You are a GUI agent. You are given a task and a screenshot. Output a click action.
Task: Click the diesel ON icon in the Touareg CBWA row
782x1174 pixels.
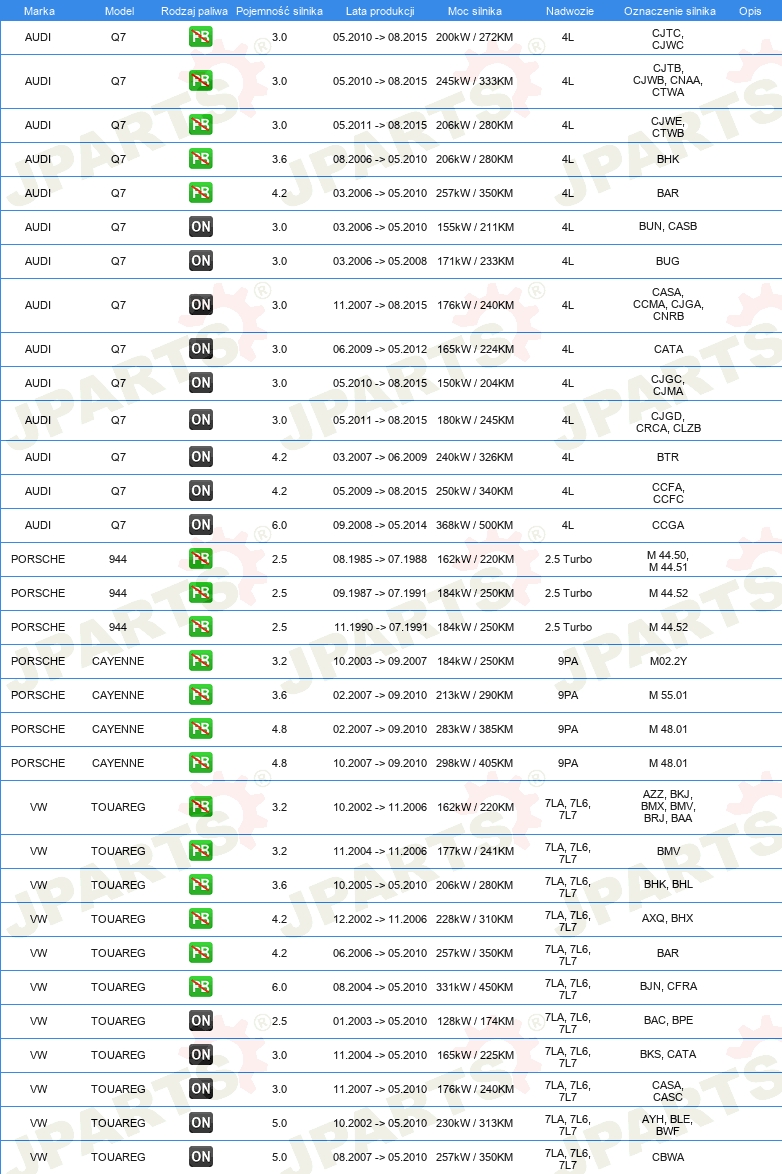point(201,1157)
